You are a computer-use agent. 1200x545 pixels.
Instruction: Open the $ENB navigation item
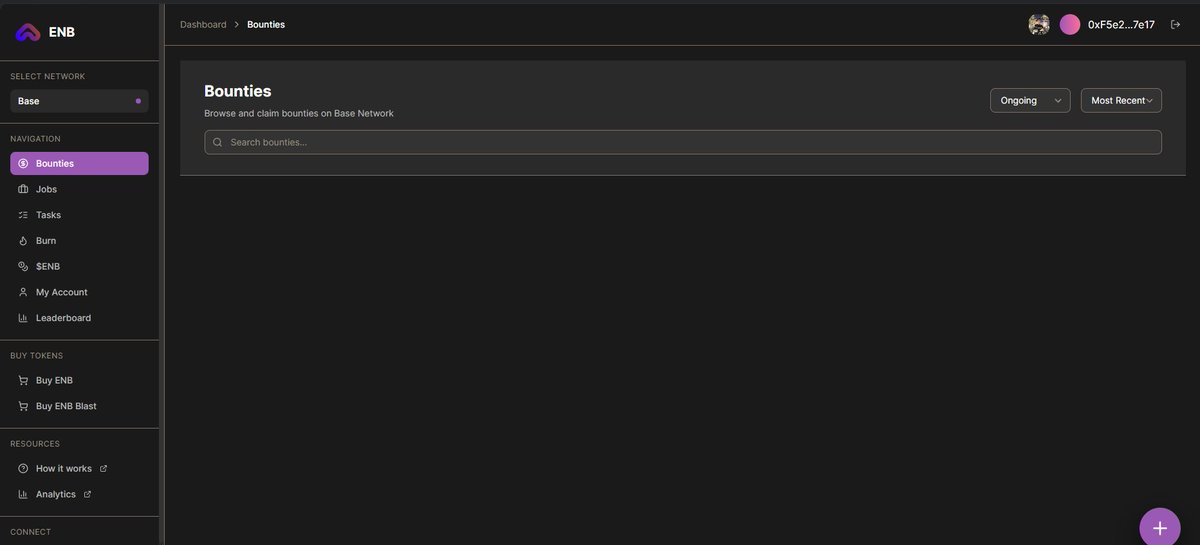pos(79,267)
